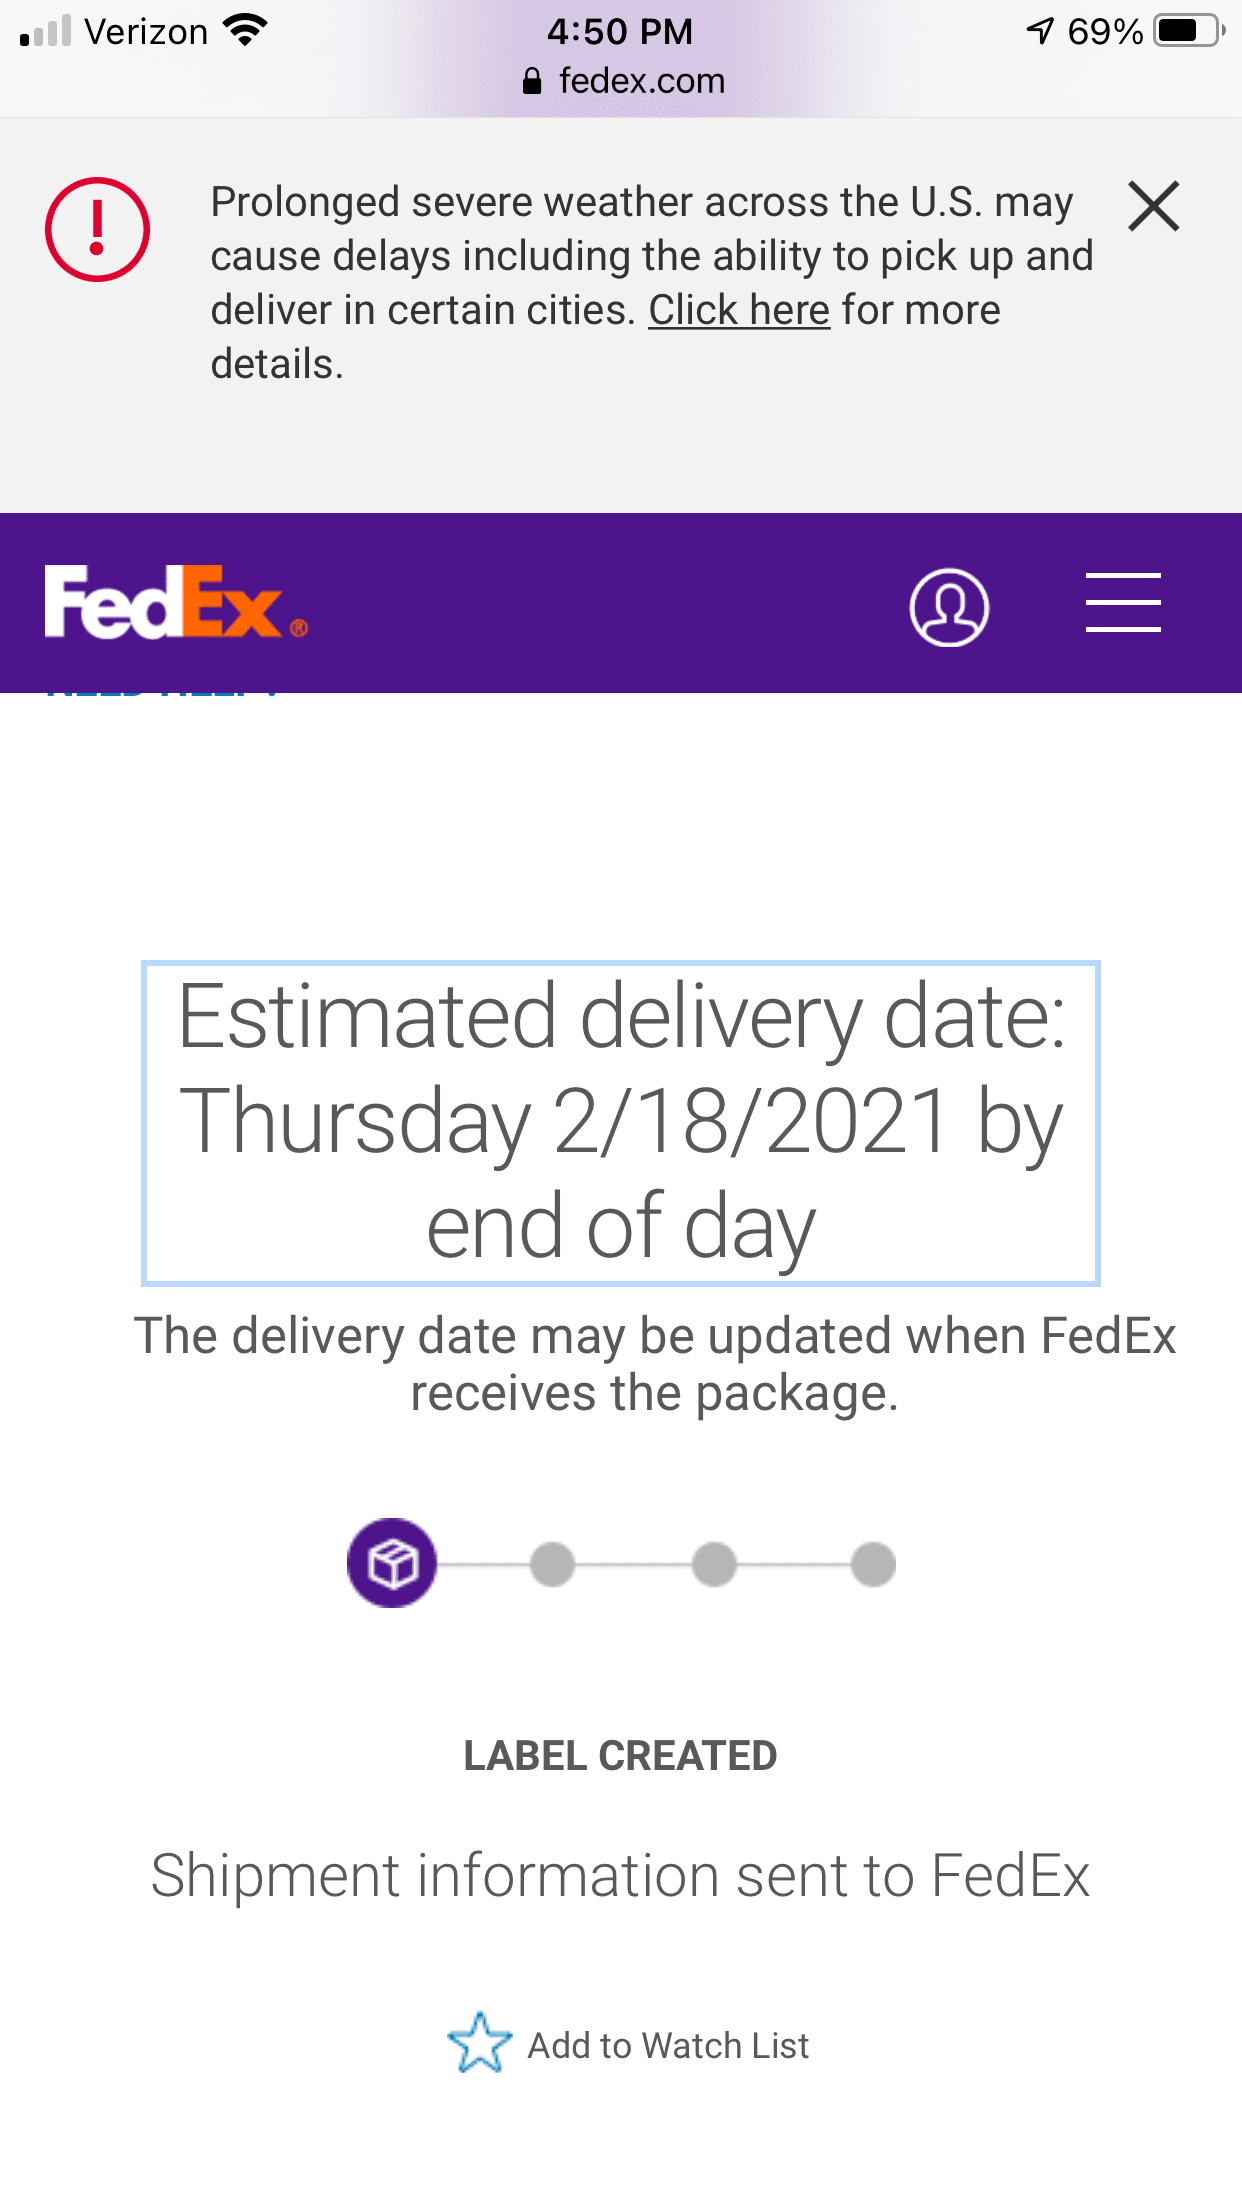
Task: Select the estimated delivery date box
Action: coord(620,1122)
